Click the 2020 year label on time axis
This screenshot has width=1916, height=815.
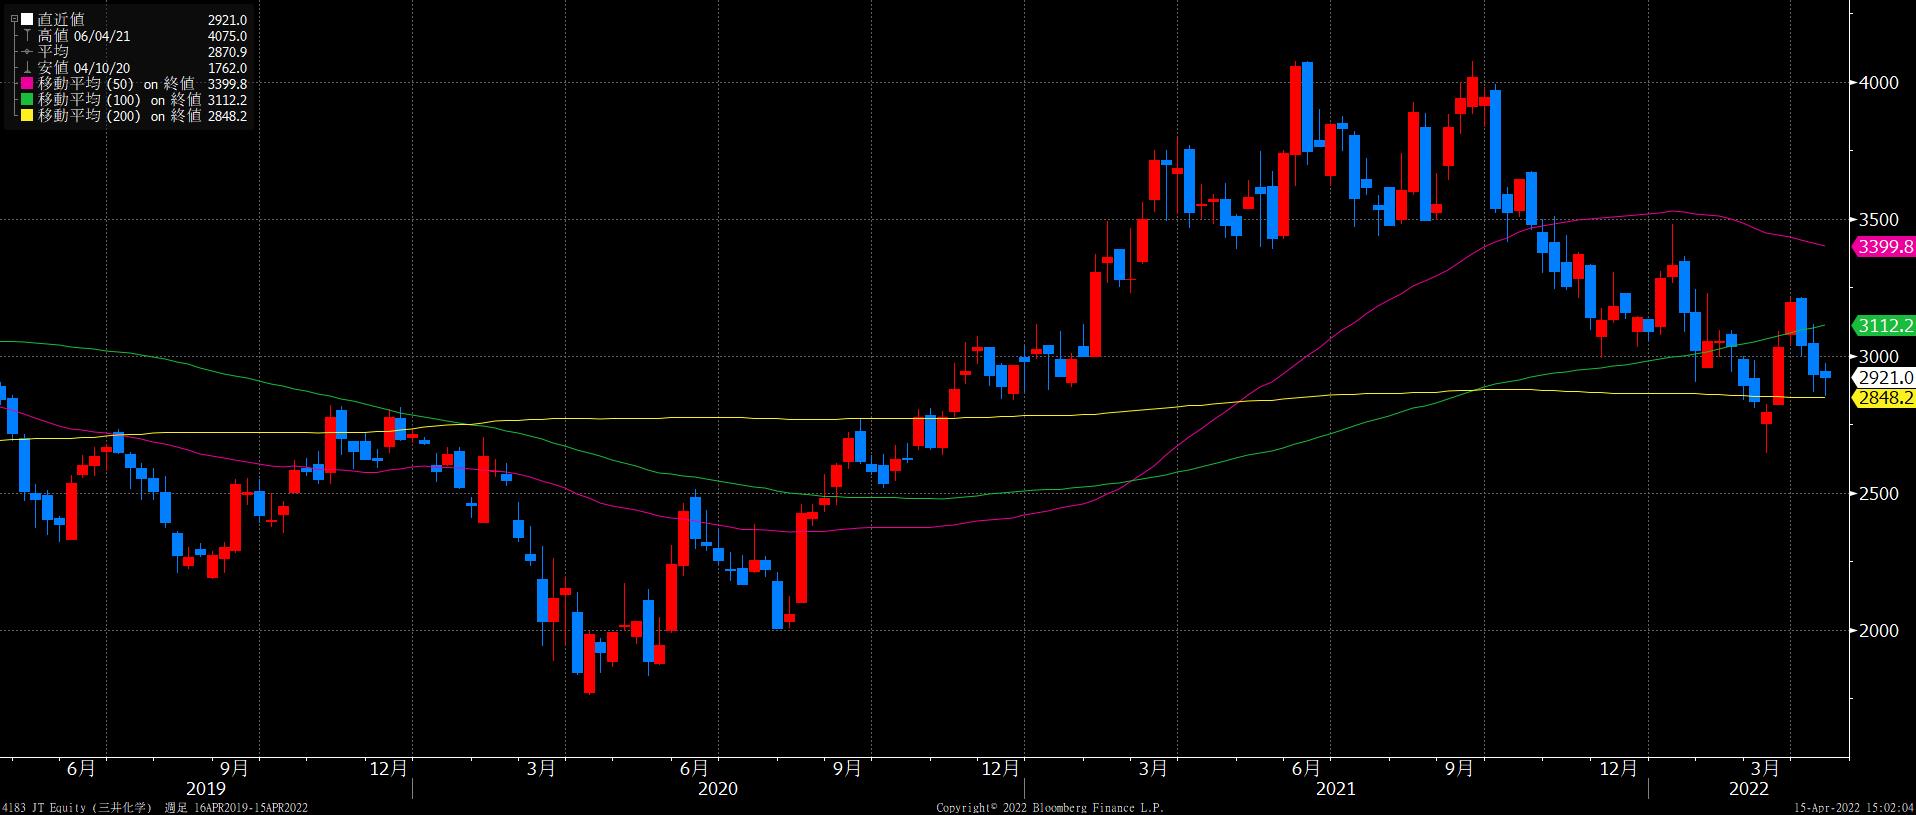[x=717, y=789]
